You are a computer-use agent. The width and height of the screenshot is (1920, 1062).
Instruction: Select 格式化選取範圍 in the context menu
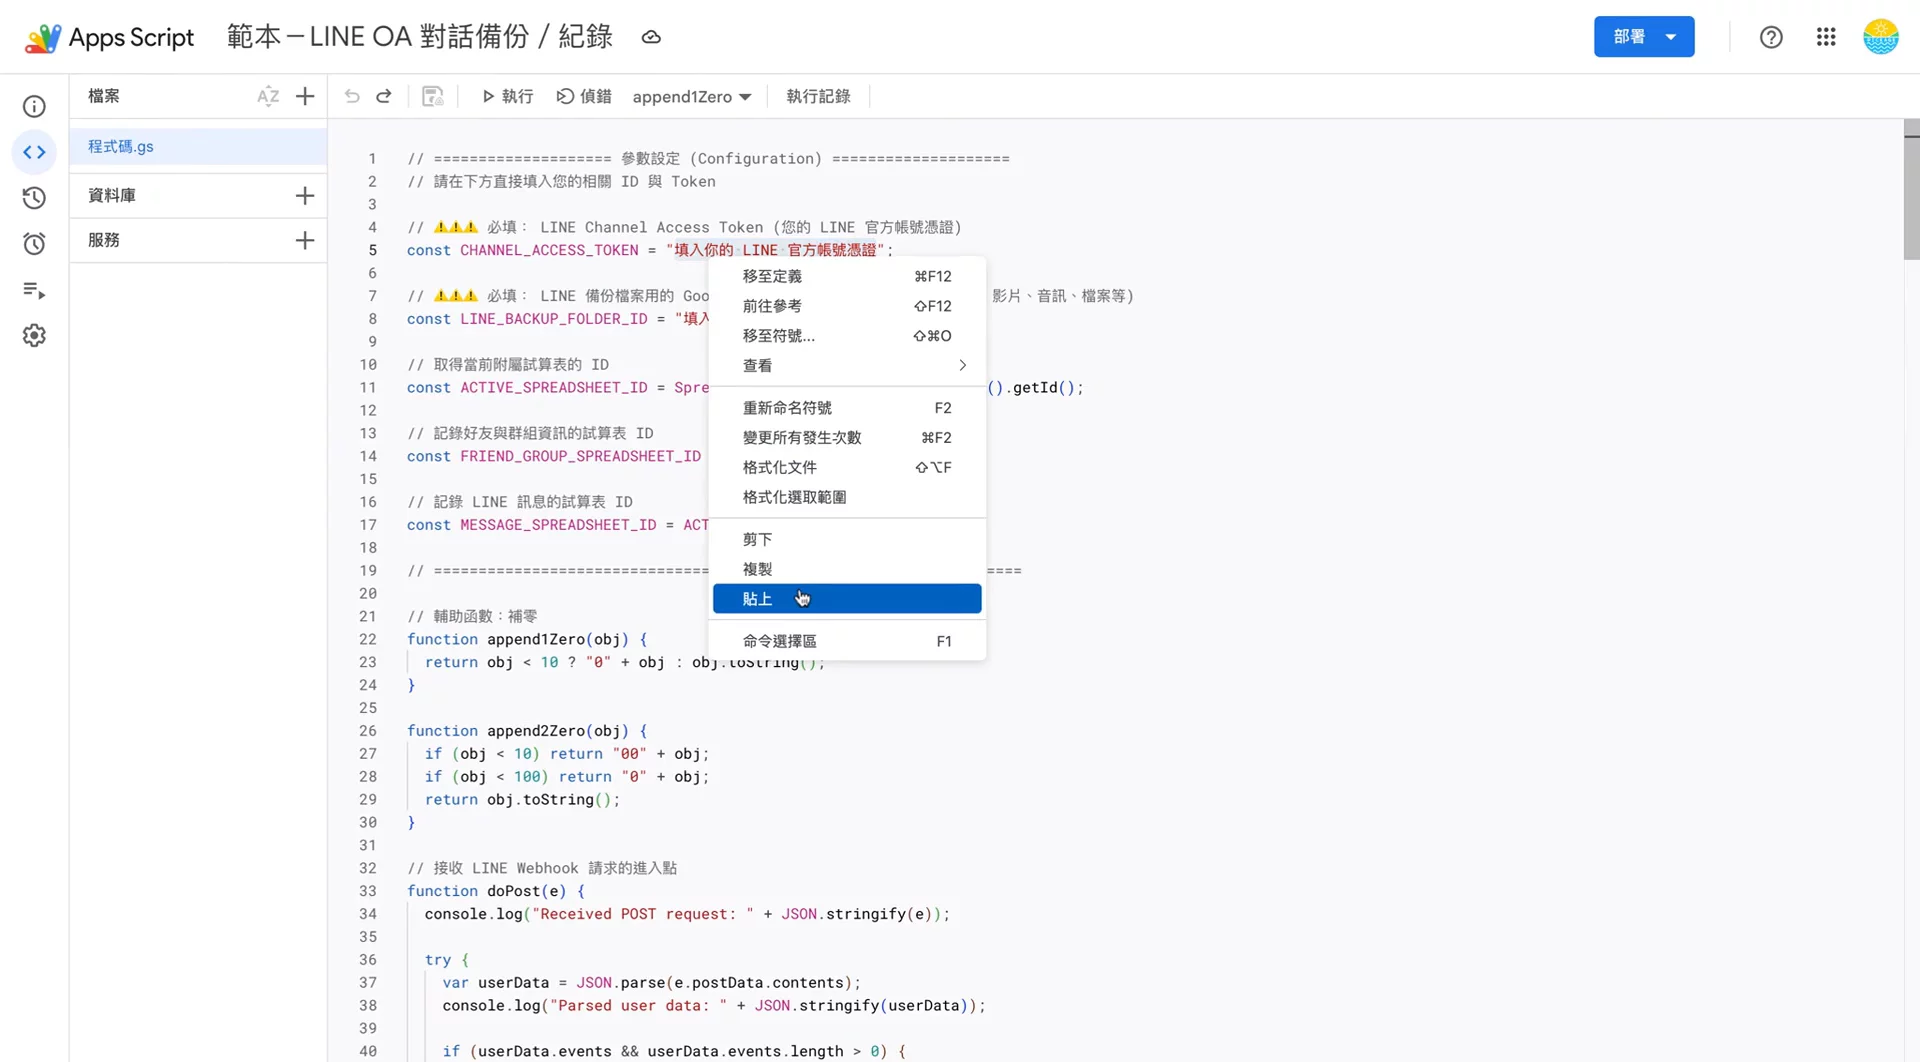click(847, 497)
